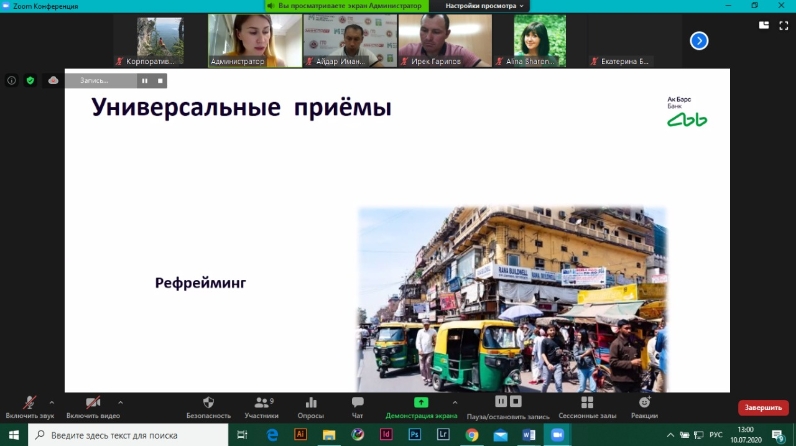The height and width of the screenshot is (446, 796).
Task: Open Photoshop from the Windows taskbar
Action: [x=414, y=435]
